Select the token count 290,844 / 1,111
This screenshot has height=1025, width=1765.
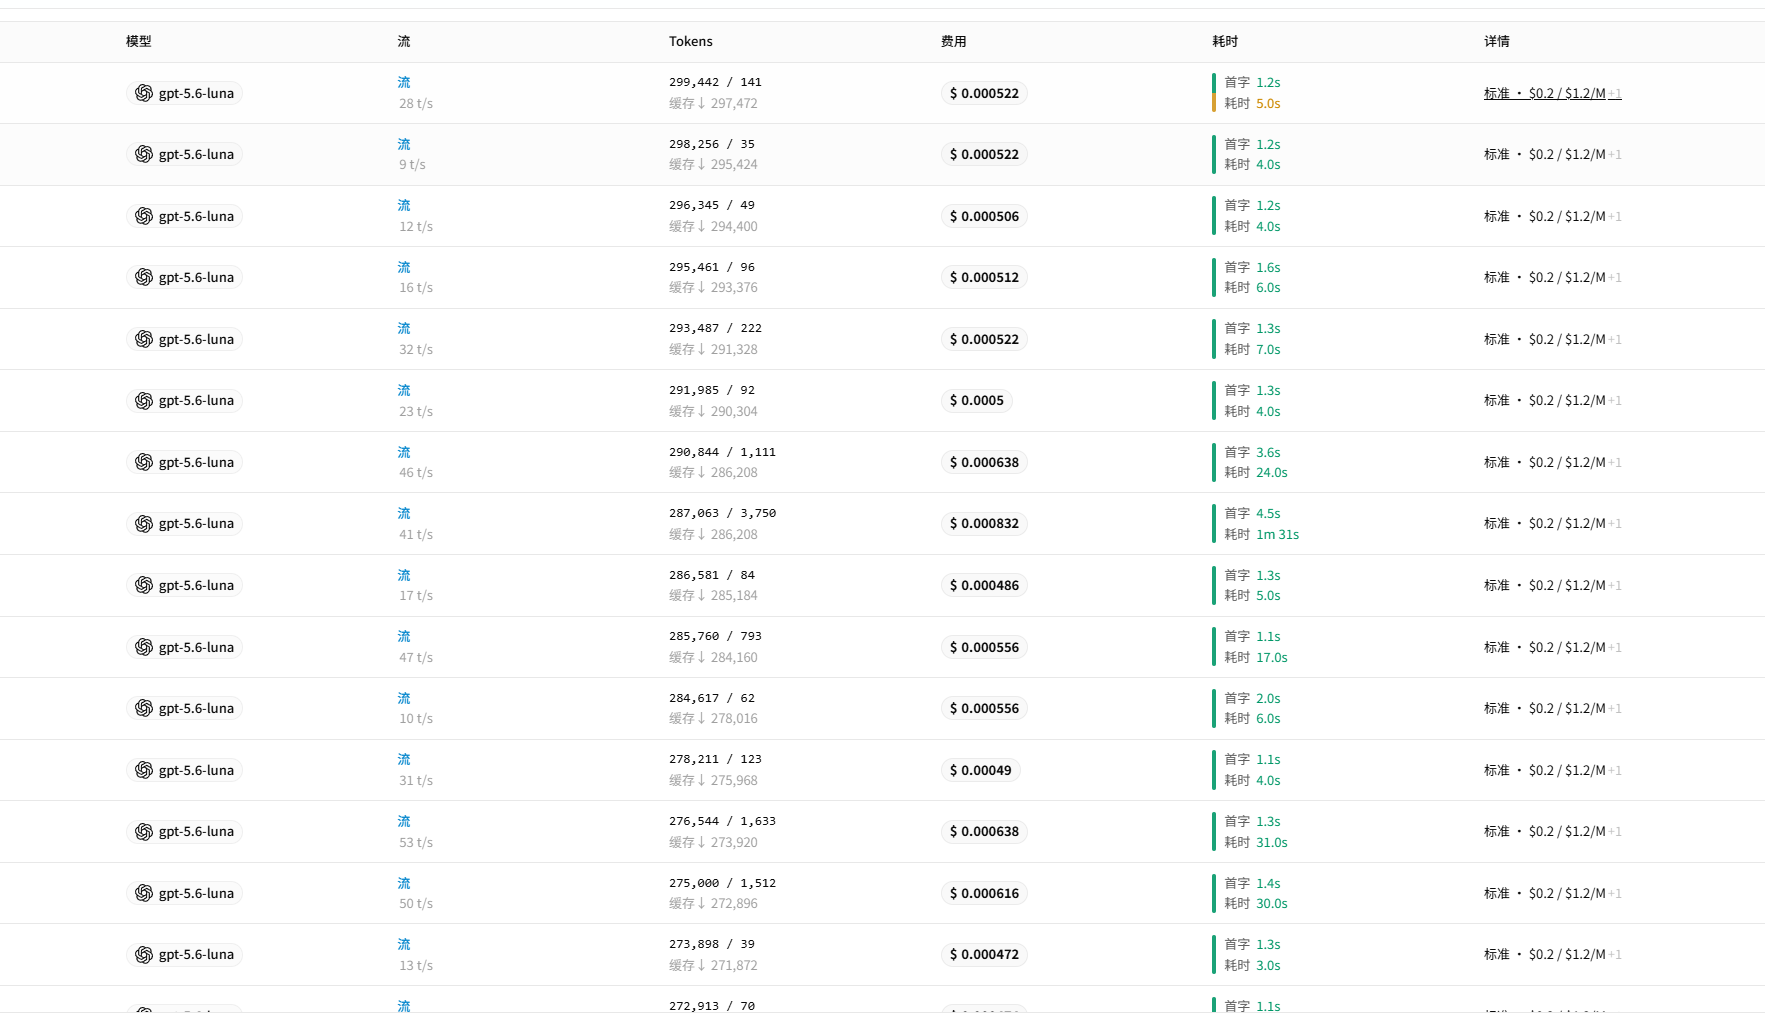pyautogui.click(x=722, y=452)
